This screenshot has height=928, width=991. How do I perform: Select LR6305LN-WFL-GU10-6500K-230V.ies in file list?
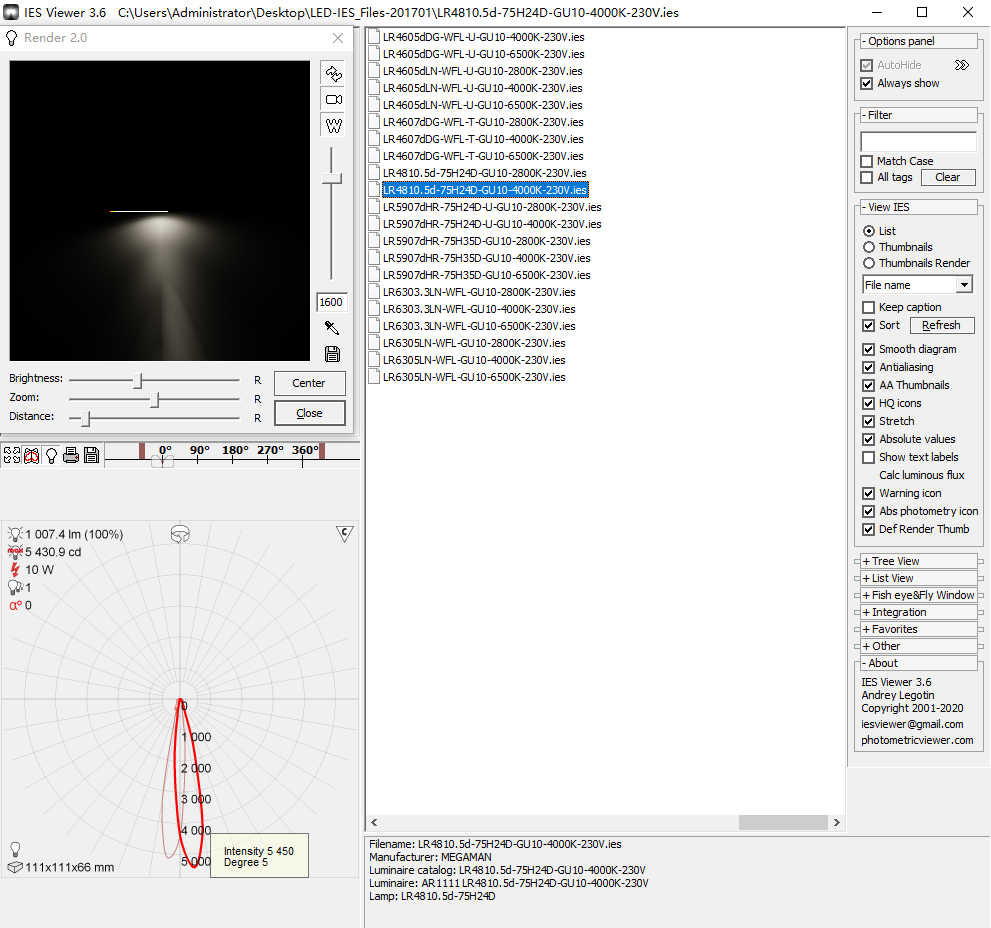(473, 377)
